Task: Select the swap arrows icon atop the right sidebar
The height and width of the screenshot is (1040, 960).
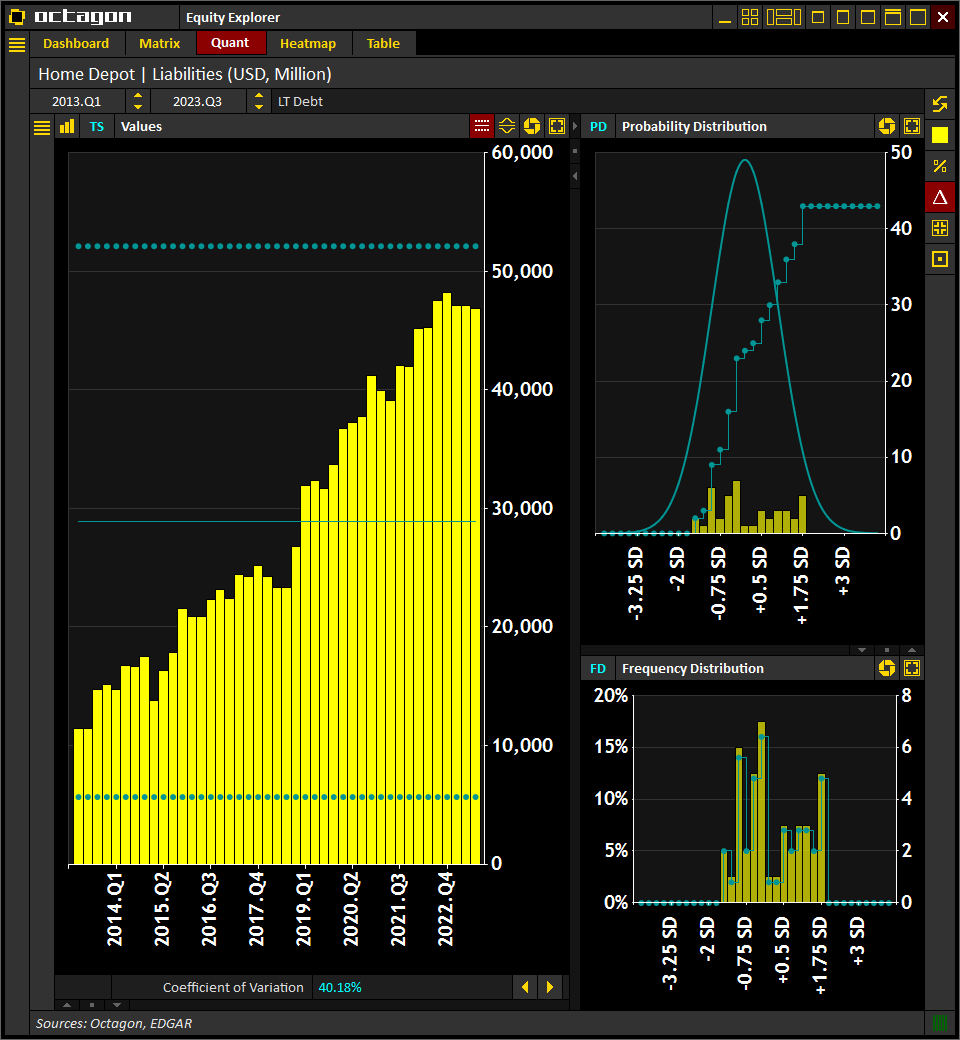Action: (940, 103)
